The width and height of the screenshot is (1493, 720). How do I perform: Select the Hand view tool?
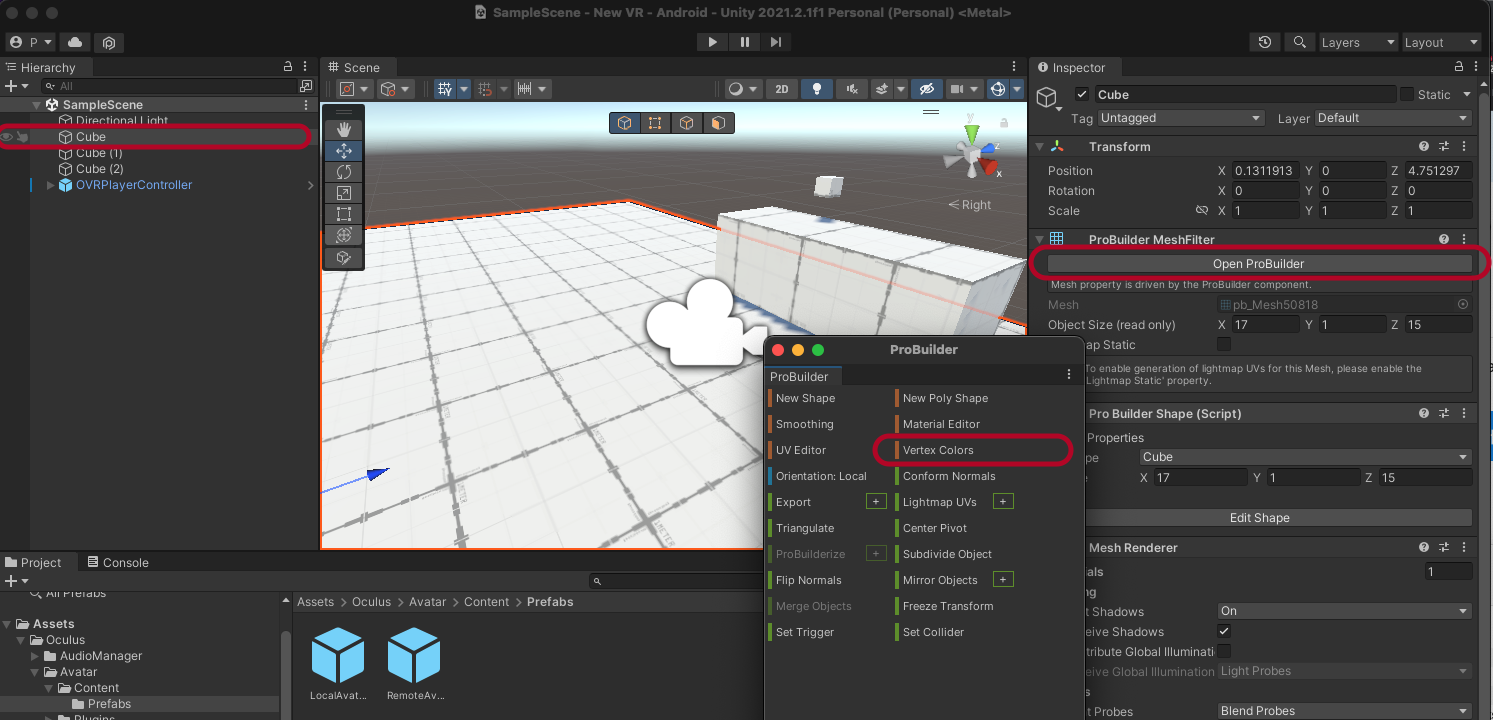click(344, 129)
